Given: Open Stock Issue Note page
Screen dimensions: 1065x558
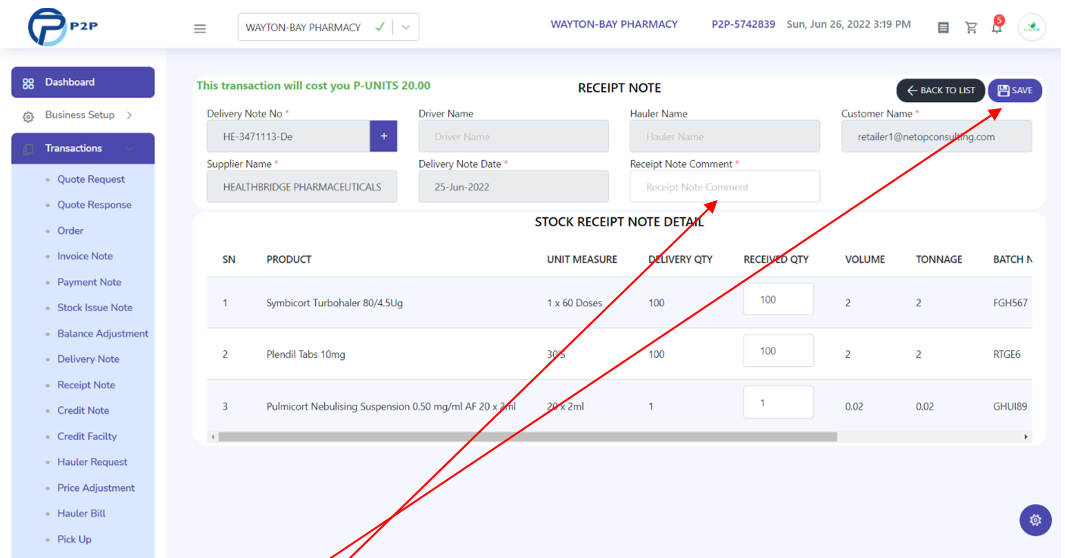Looking at the screenshot, I should 95,308.
